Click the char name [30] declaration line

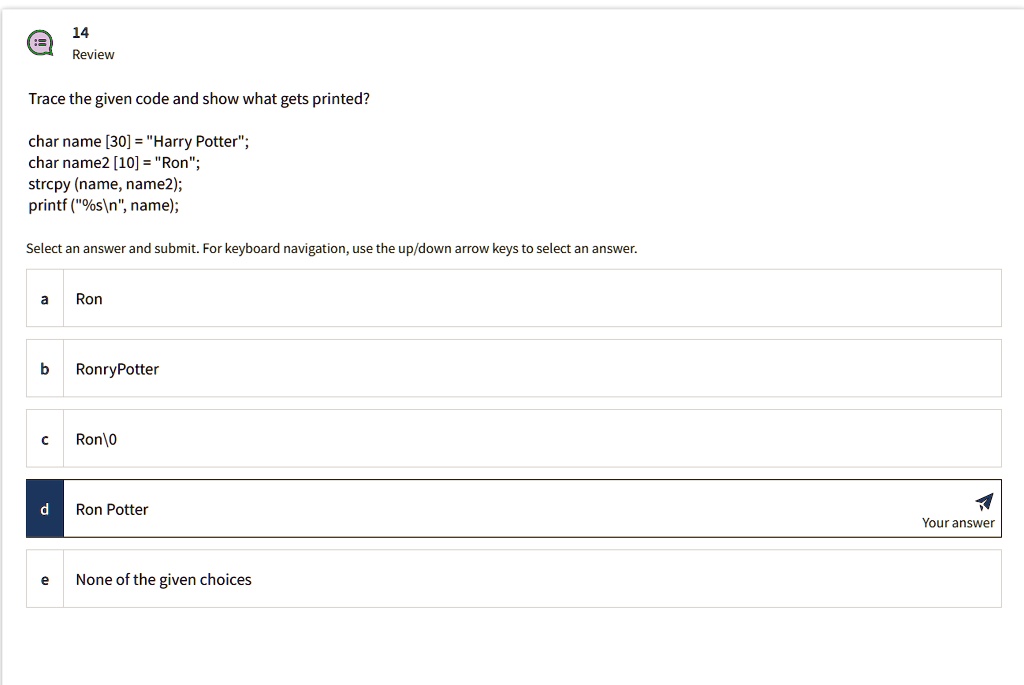pyautogui.click(x=138, y=141)
